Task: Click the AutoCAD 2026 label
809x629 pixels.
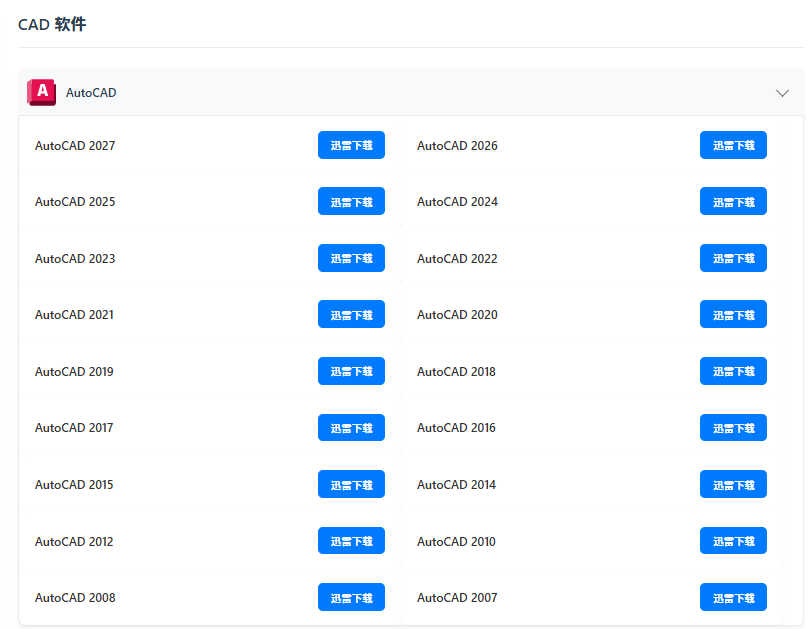Action: 457,146
